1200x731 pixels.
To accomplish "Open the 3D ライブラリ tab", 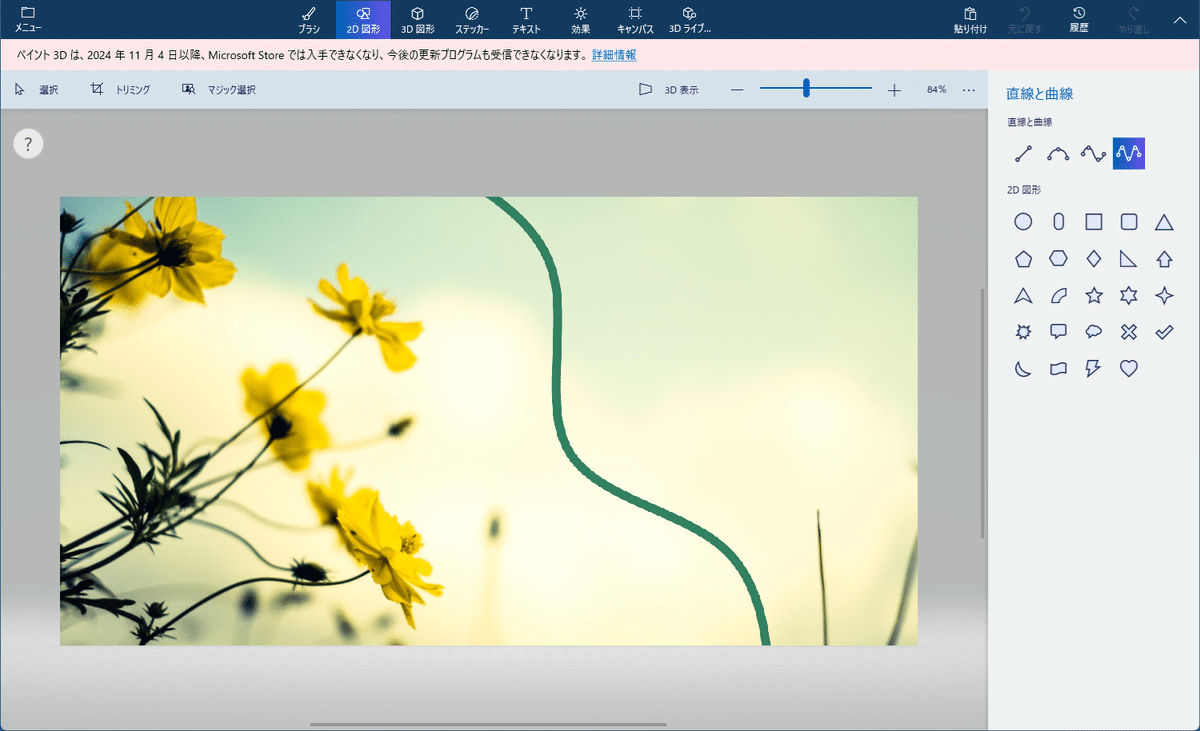I will click(690, 19).
